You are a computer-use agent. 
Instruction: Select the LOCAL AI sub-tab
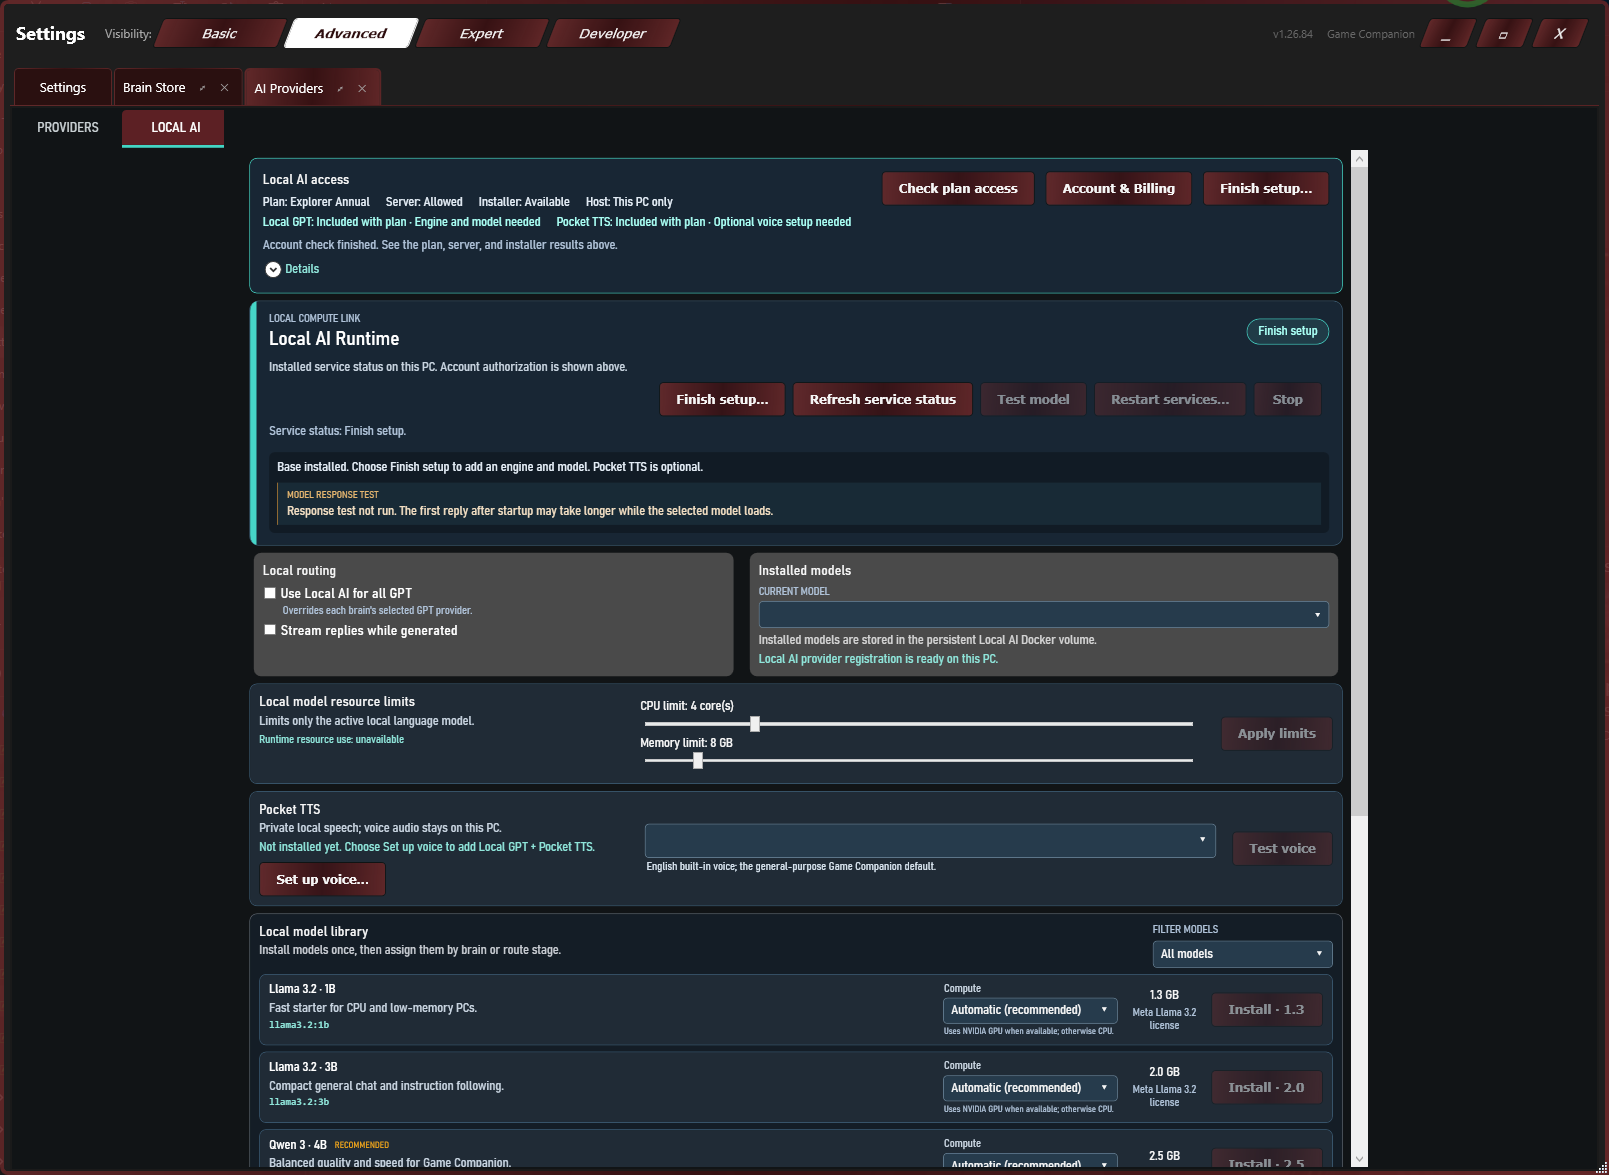click(175, 128)
